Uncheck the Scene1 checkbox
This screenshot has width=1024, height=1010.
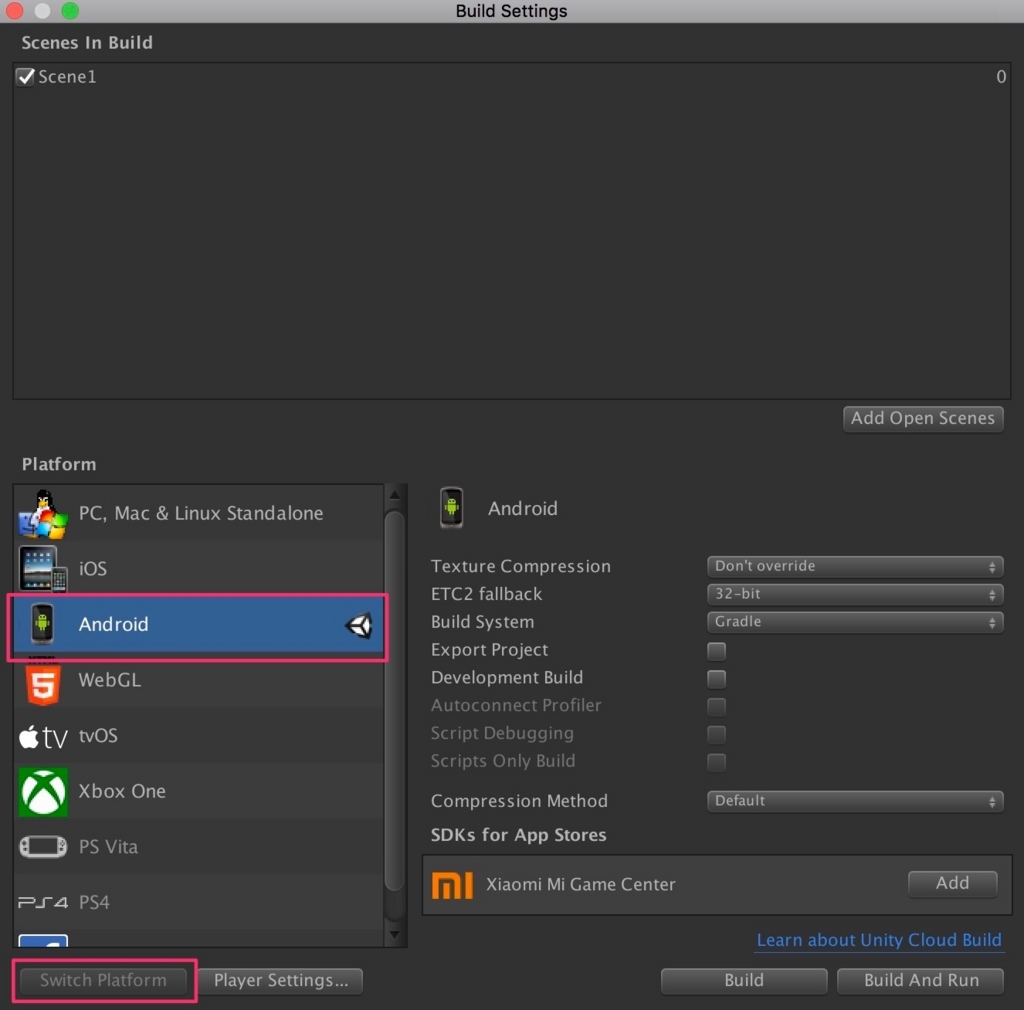25,77
